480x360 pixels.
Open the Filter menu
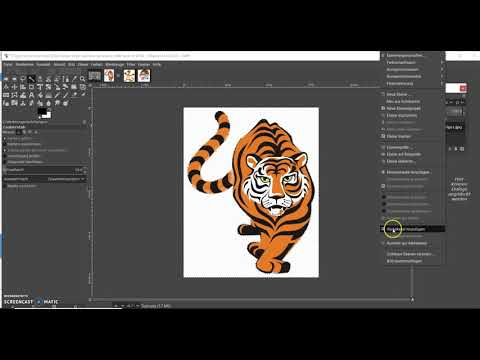pyautogui.click(x=131, y=64)
